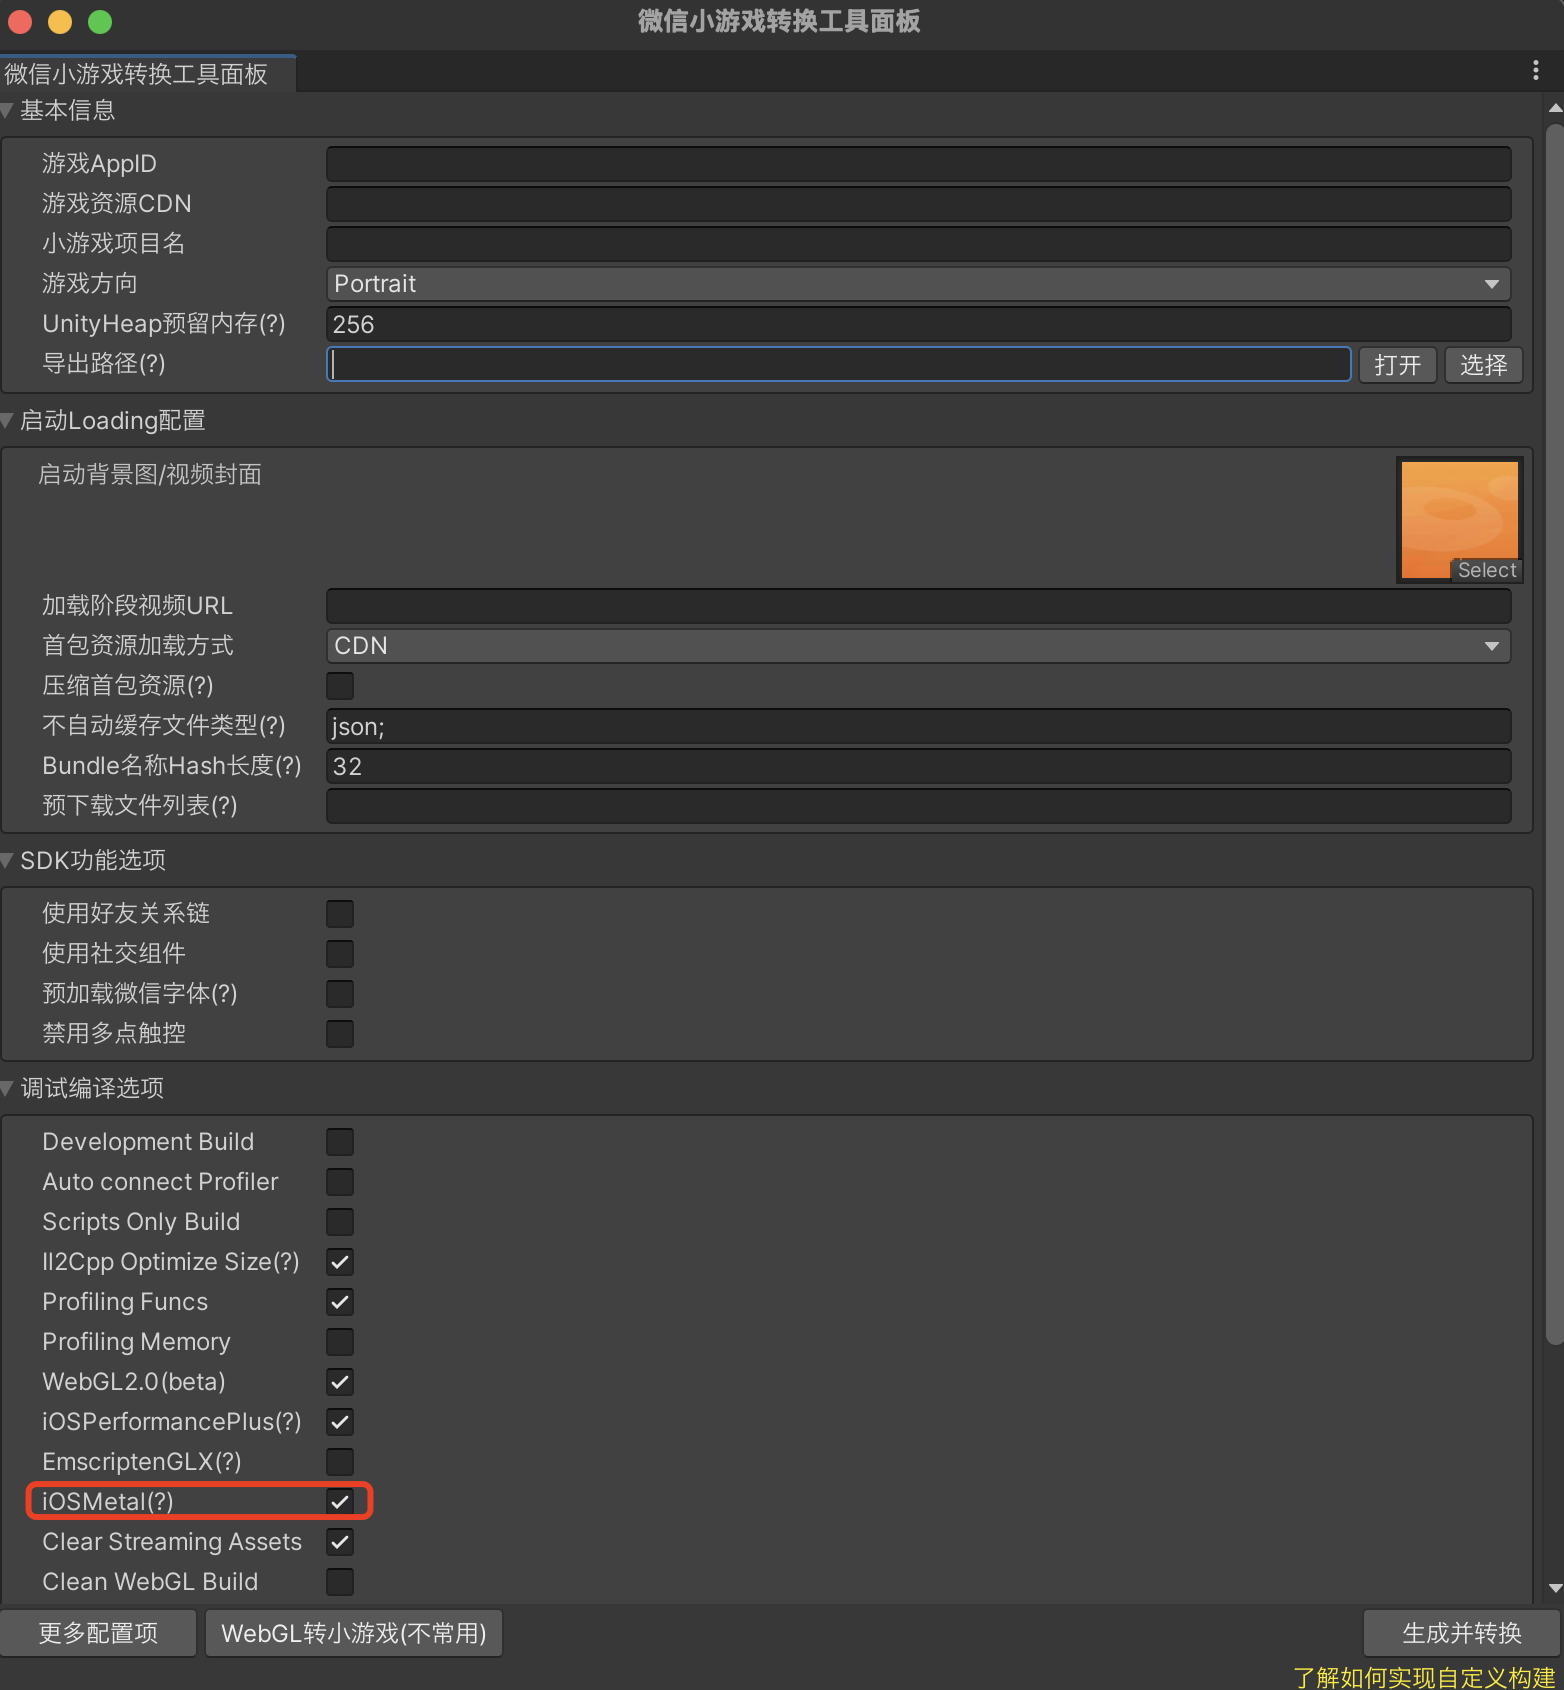The height and width of the screenshot is (1690, 1564).
Task: Collapse the 基本信息 section
Action: click(x=7, y=111)
